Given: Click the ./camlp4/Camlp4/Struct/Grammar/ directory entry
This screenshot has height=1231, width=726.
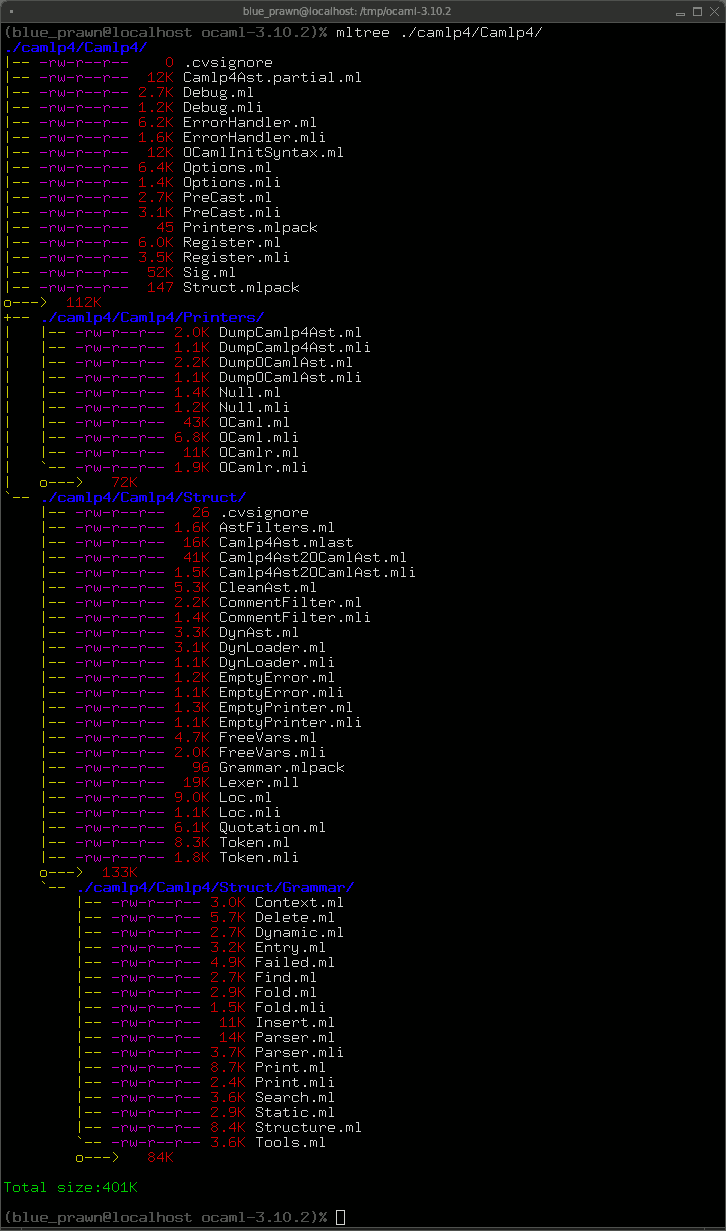Looking at the screenshot, I should pyautogui.click(x=215, y=887).
